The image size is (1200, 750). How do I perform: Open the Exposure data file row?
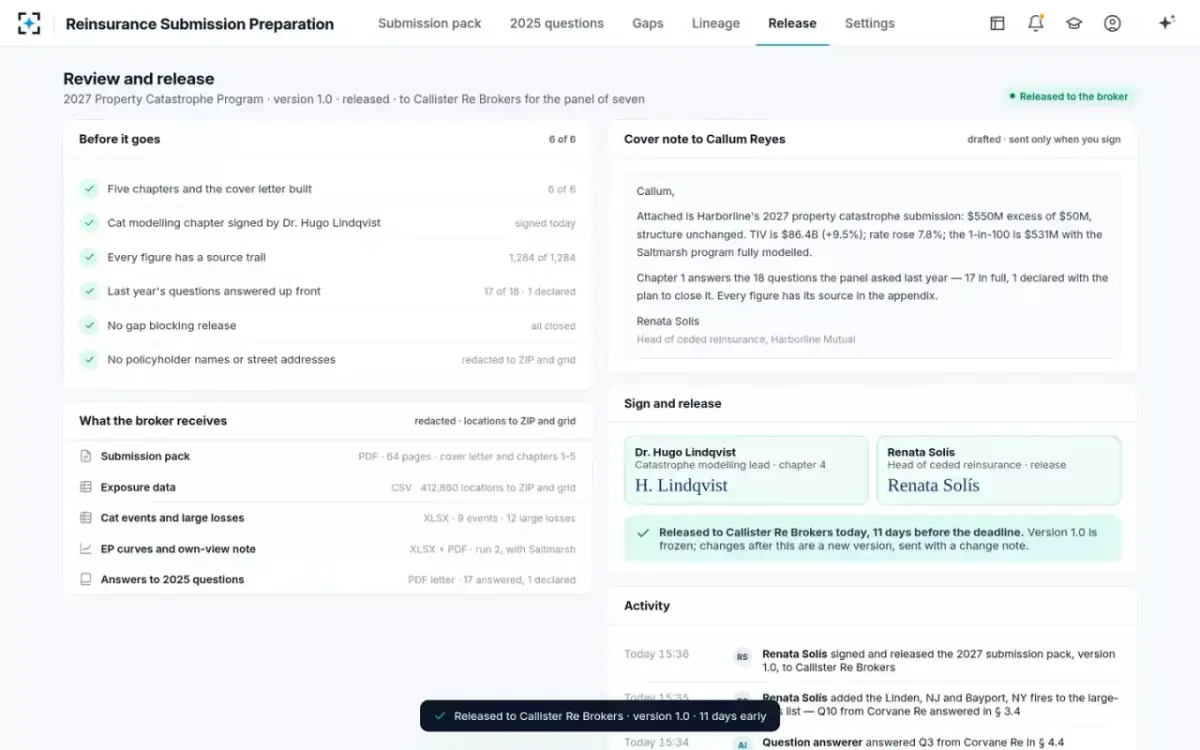click(327, 487)
